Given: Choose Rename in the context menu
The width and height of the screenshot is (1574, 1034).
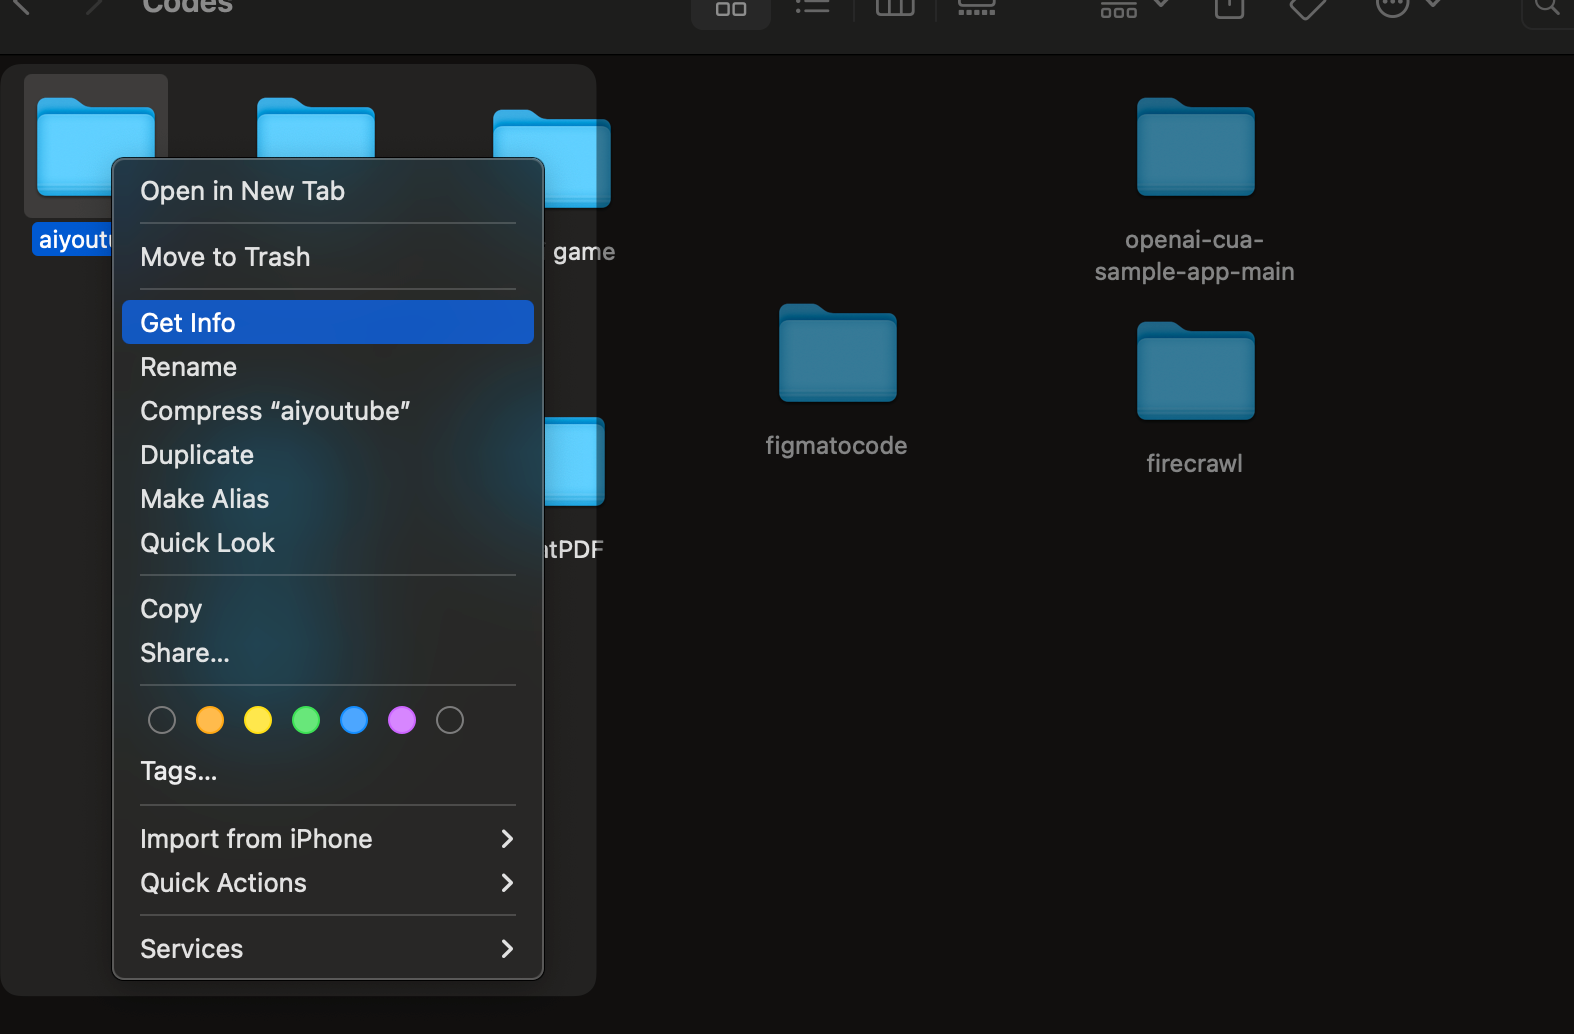Looking at the screenshot, I should pos(328,367).
